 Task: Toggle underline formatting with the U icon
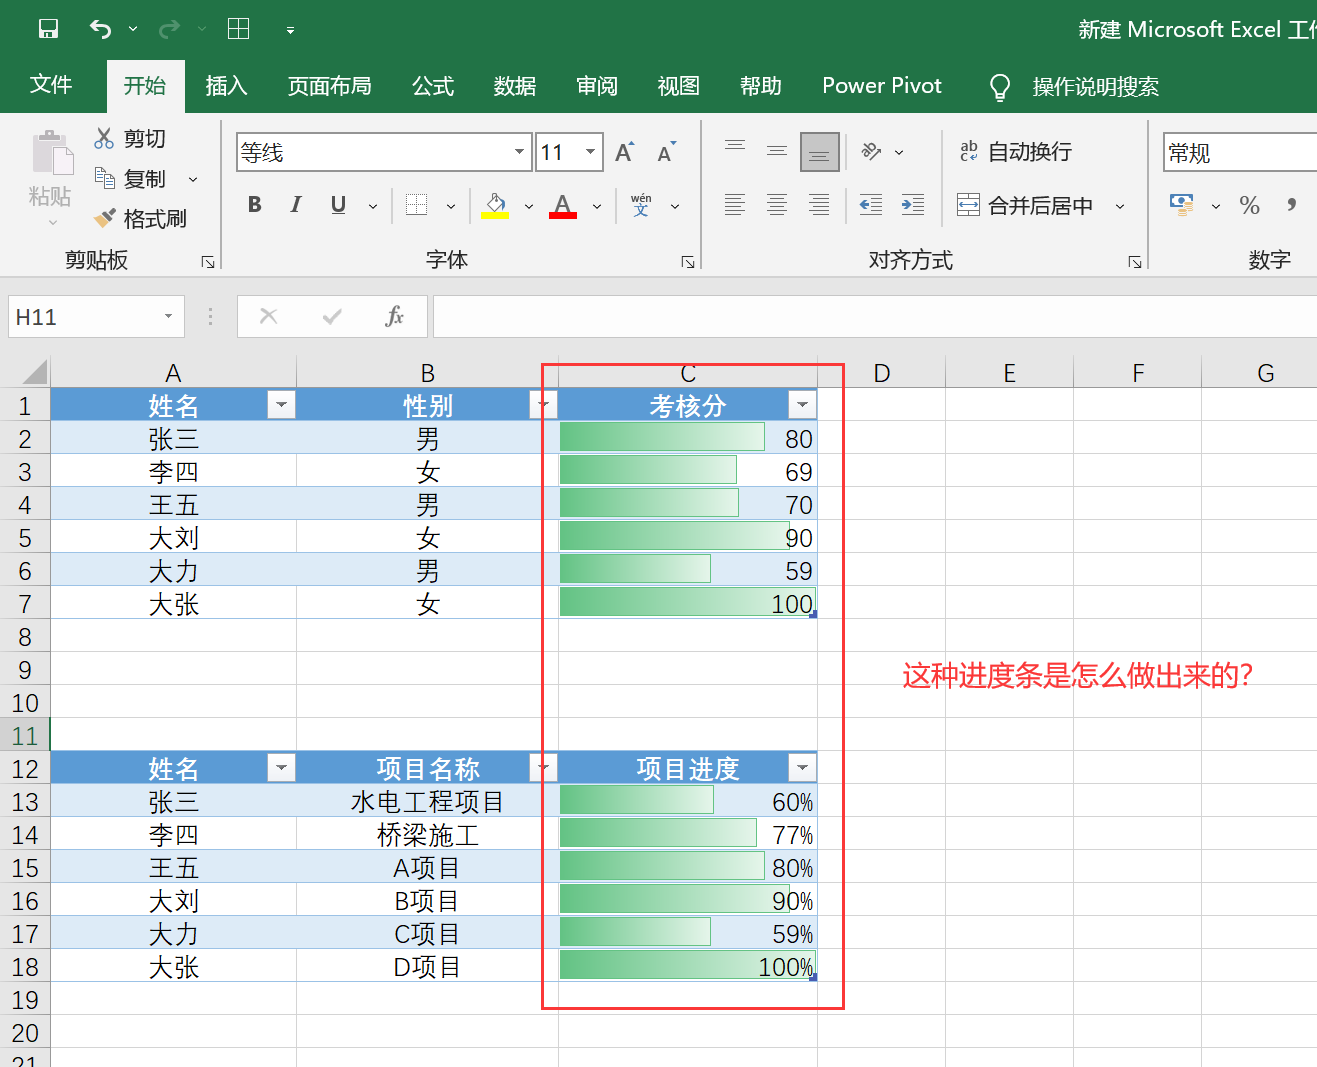(x=337, y=204)
